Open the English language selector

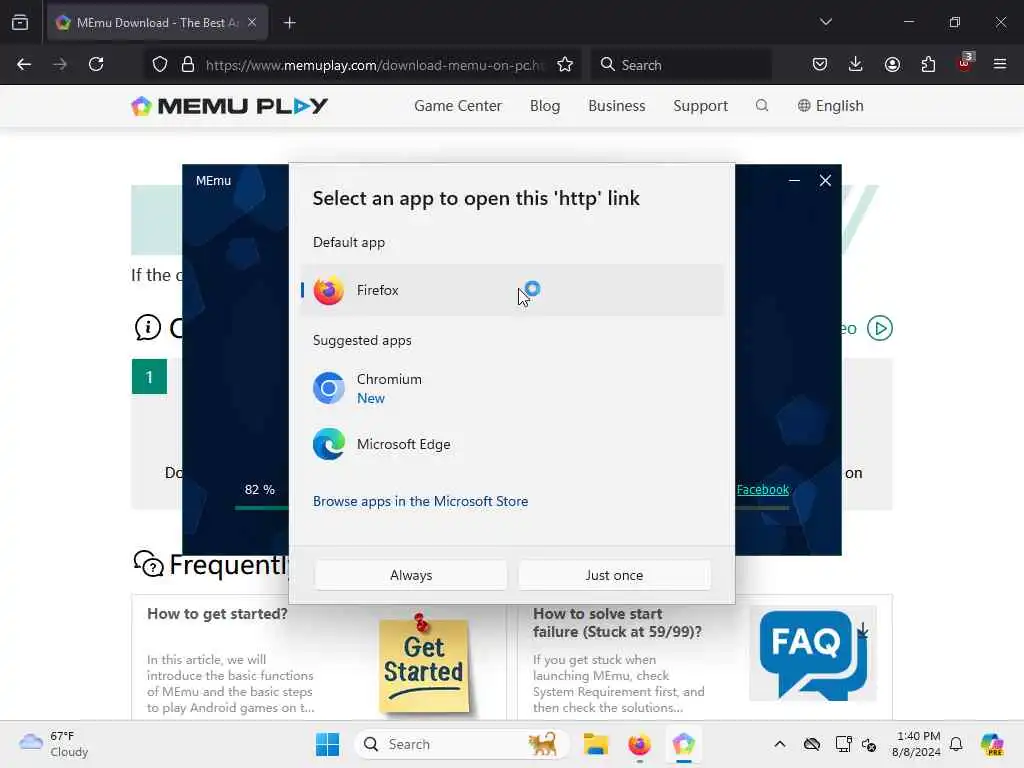click(x=830, y=106)
